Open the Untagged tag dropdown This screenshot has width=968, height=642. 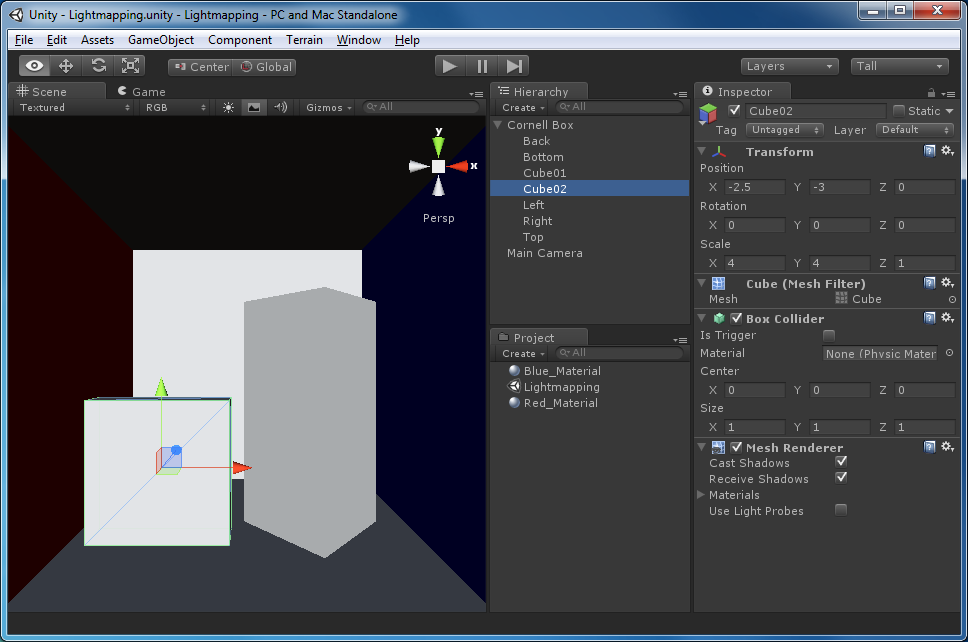click(785, 130)
